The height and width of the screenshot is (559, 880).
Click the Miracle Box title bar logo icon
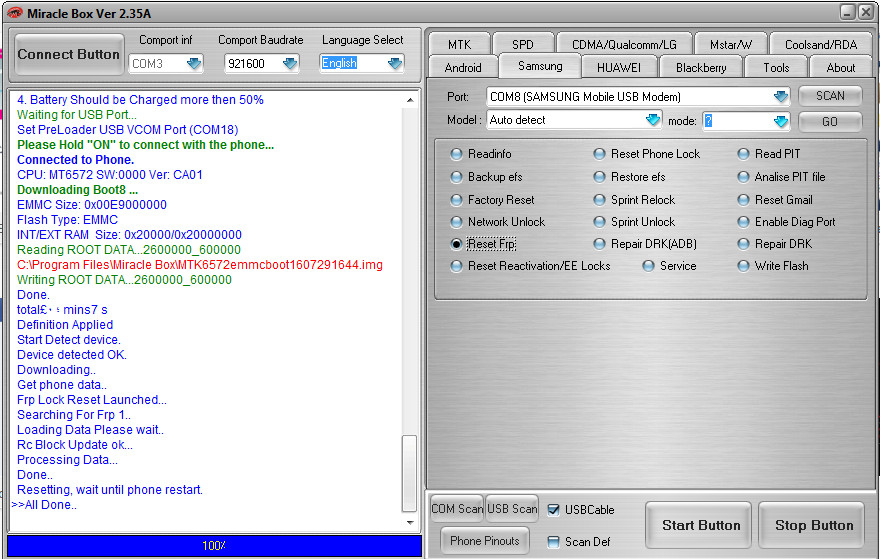click(x=14, y=12)
